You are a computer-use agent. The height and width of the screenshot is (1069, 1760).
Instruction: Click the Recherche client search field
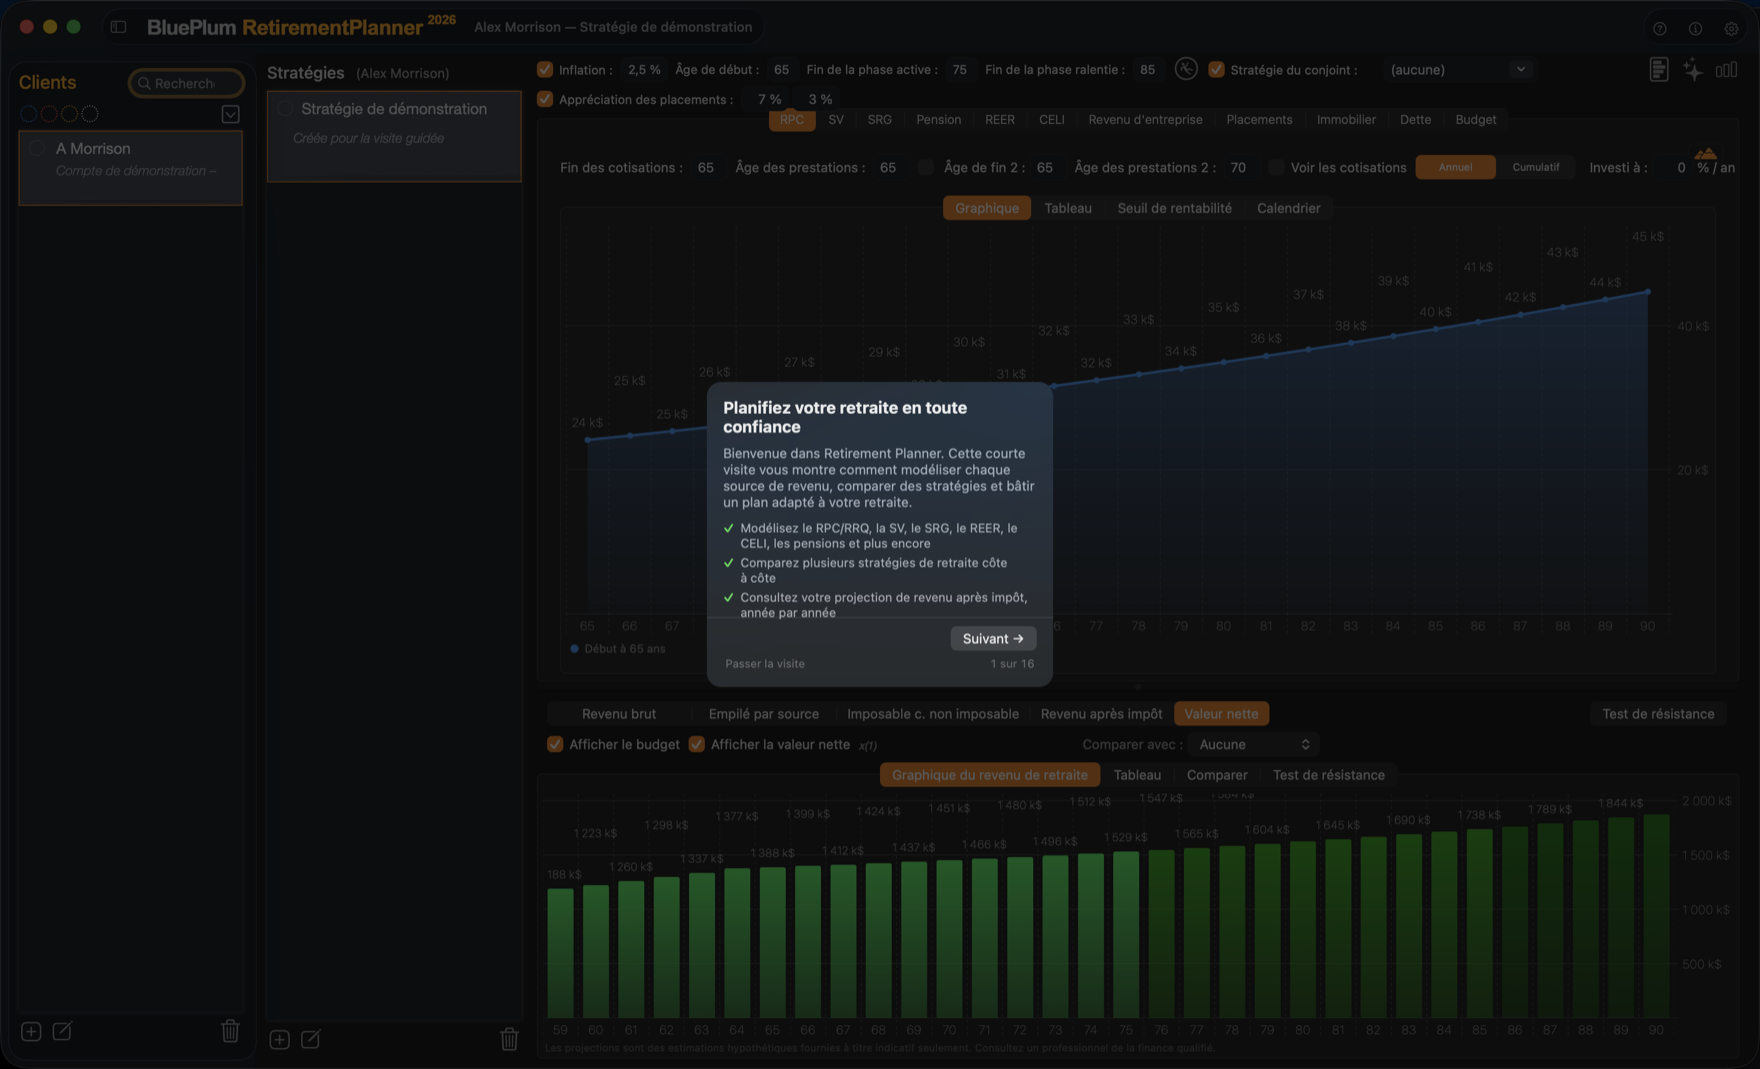click(x=186, y=83)
